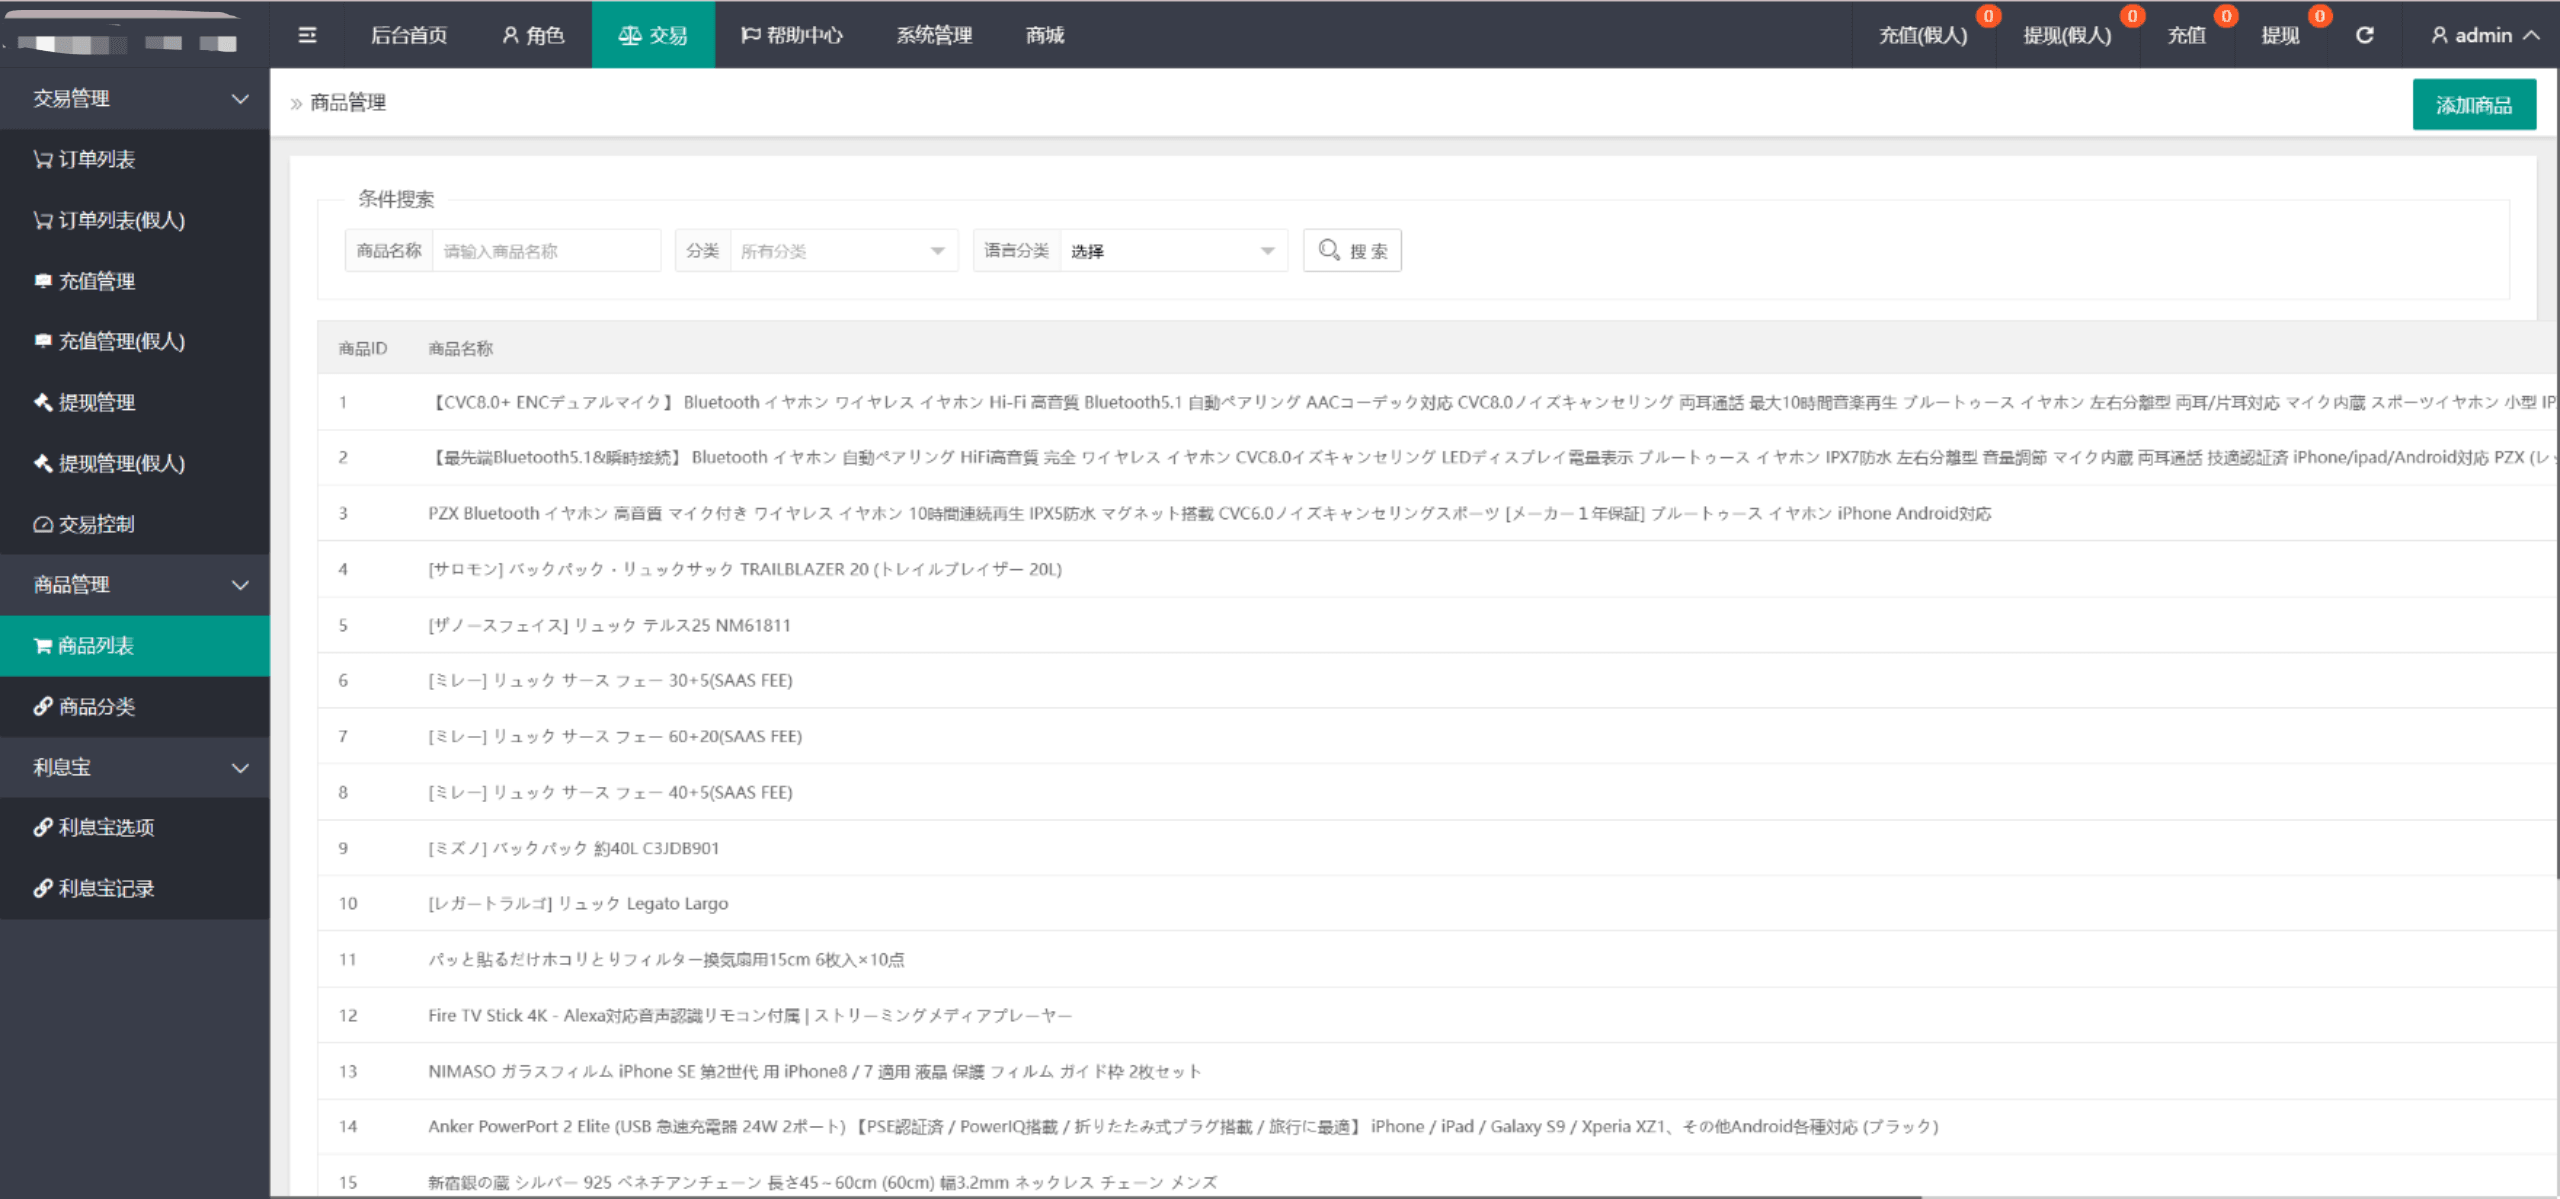Viewport: 2560px width, 1199px height.
Task: Click the 添加商品 button
Action: [x=2474, y=103]
